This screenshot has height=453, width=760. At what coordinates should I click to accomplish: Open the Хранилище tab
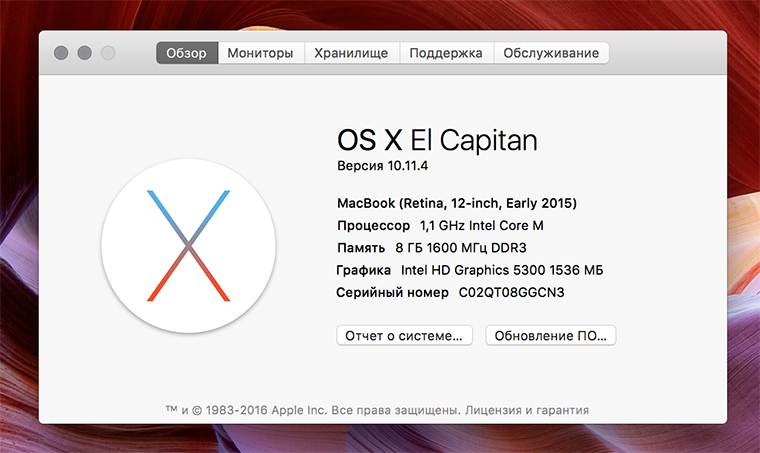(x=351, y=53)
